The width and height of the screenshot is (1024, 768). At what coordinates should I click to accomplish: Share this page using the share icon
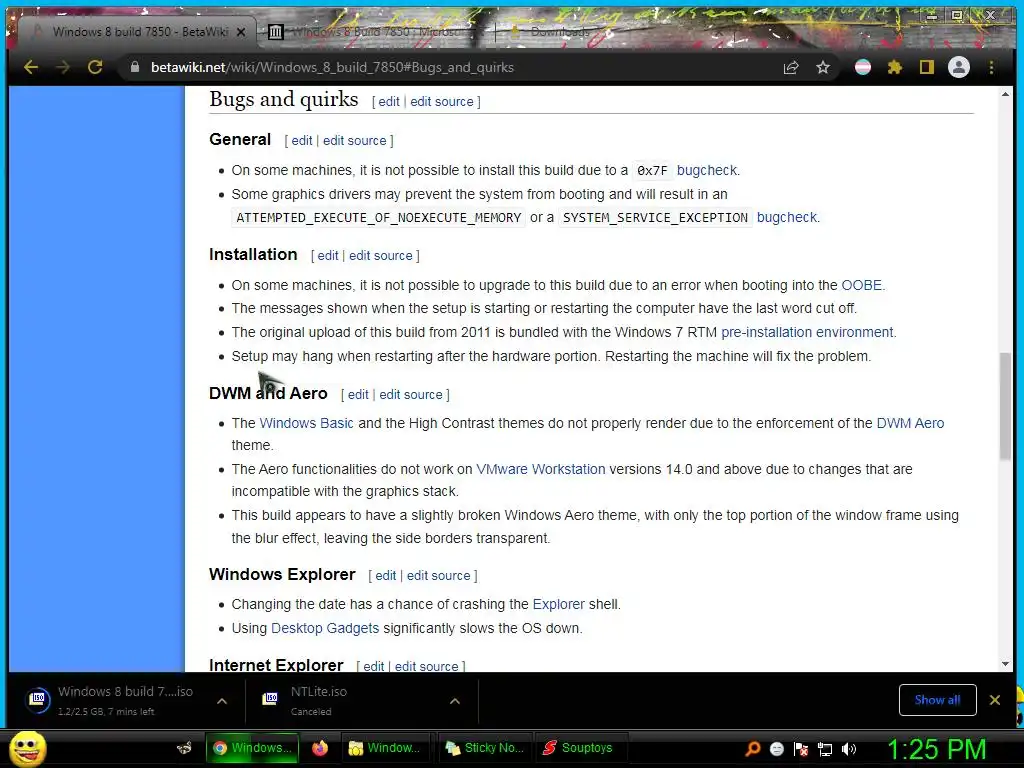click(791, 67)
